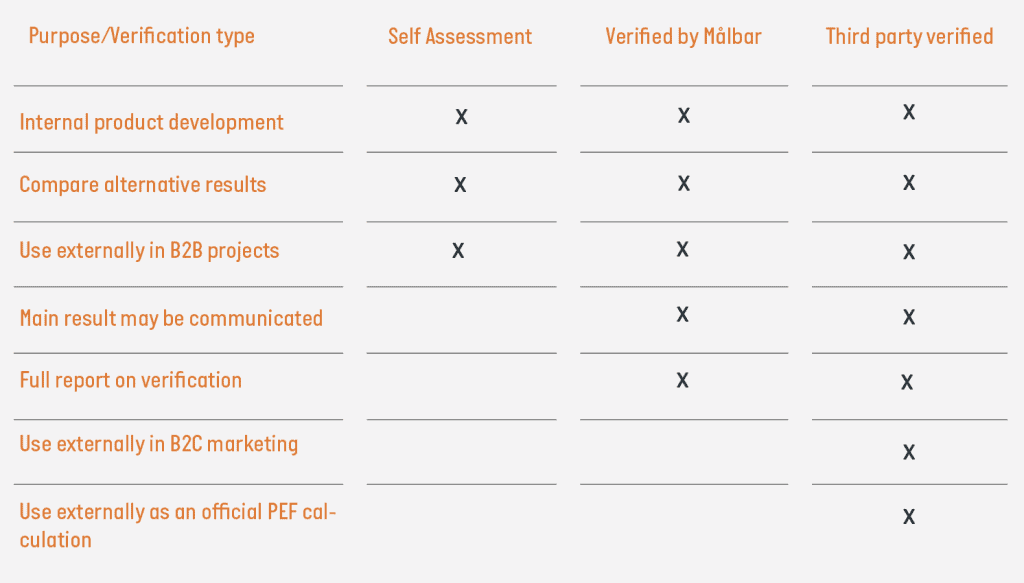1024x583 pixels.
Task: Click the Full report on verification label
Action: (131, 381)
